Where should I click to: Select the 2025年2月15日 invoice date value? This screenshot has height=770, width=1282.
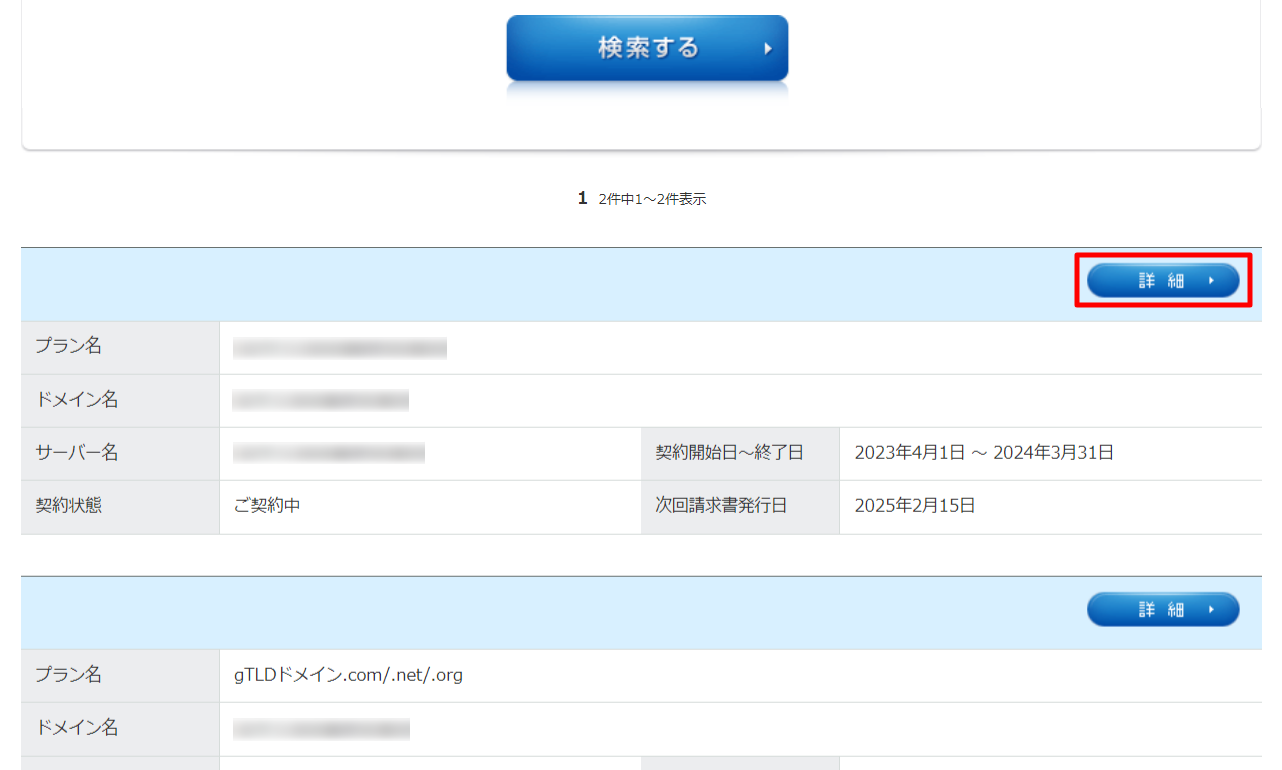914,506
